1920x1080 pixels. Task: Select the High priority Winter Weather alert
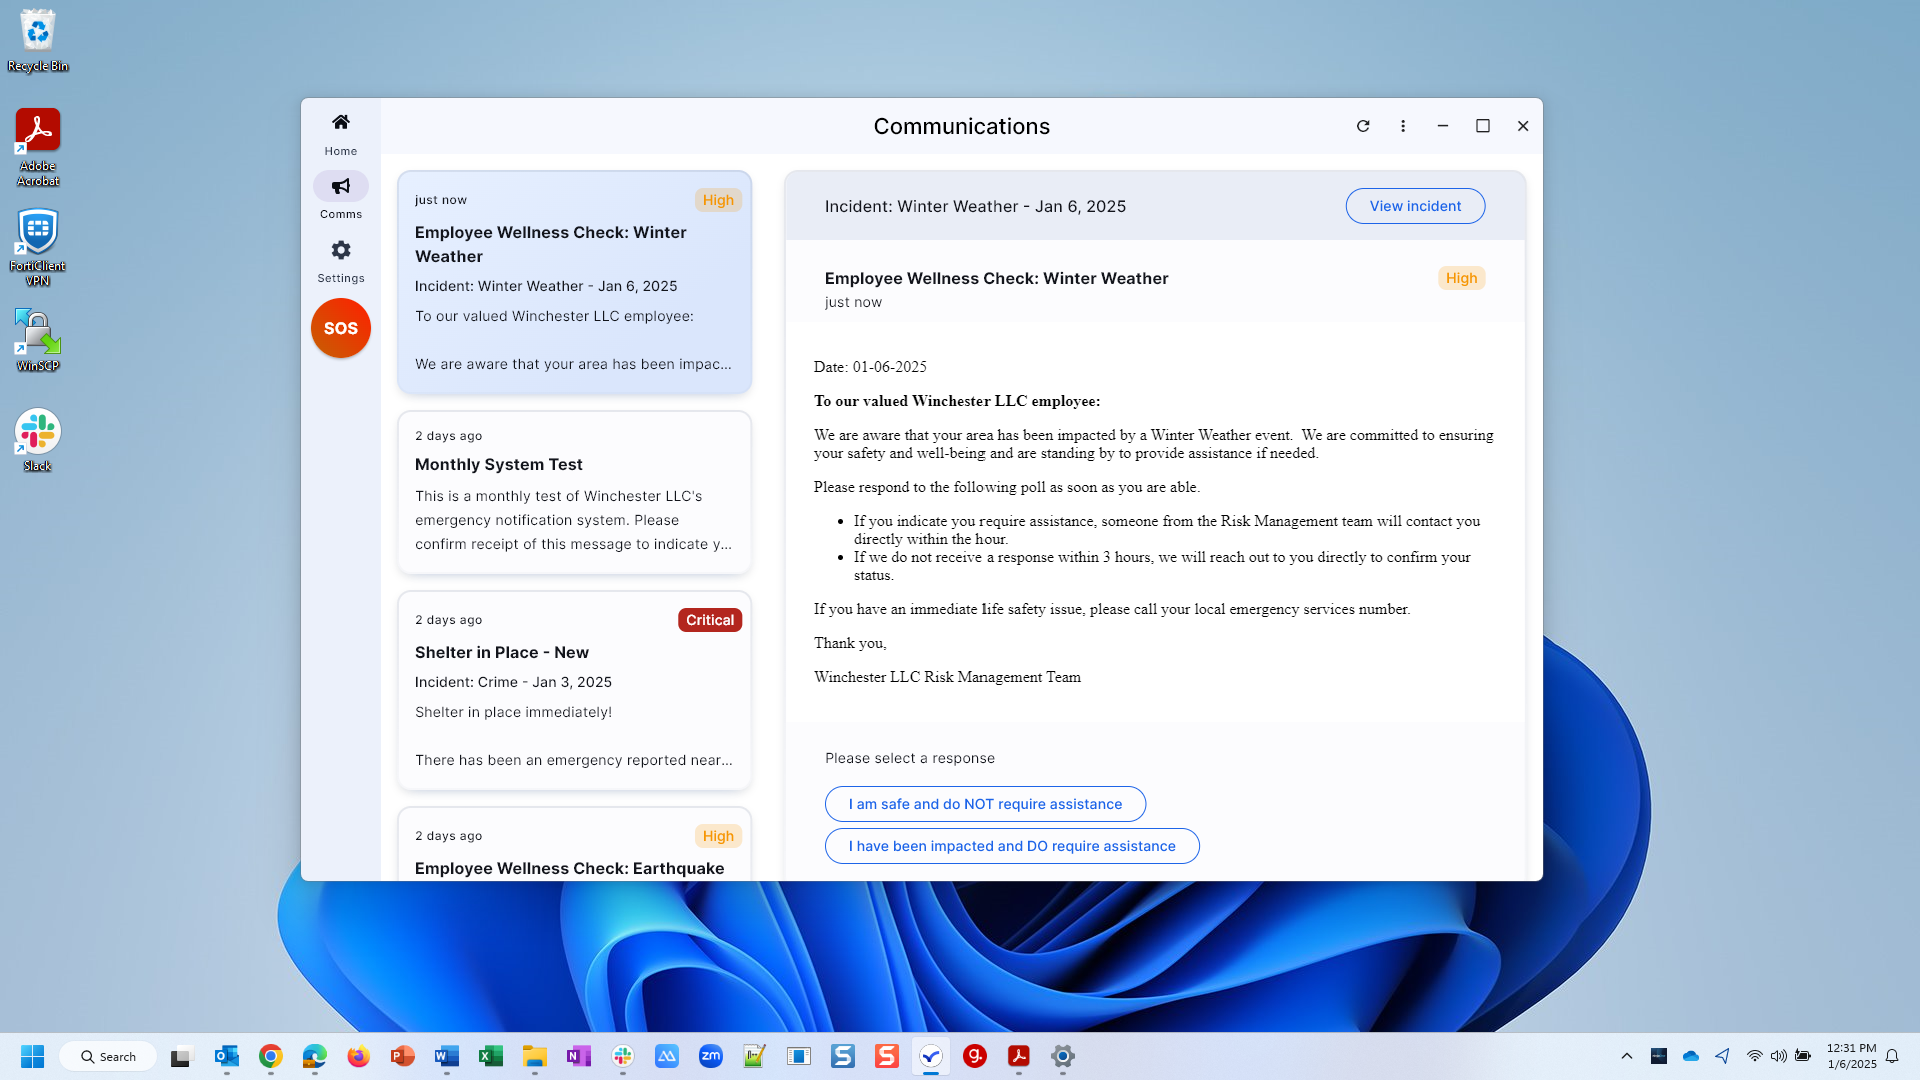pyautogui.click(x=574, y=280)
